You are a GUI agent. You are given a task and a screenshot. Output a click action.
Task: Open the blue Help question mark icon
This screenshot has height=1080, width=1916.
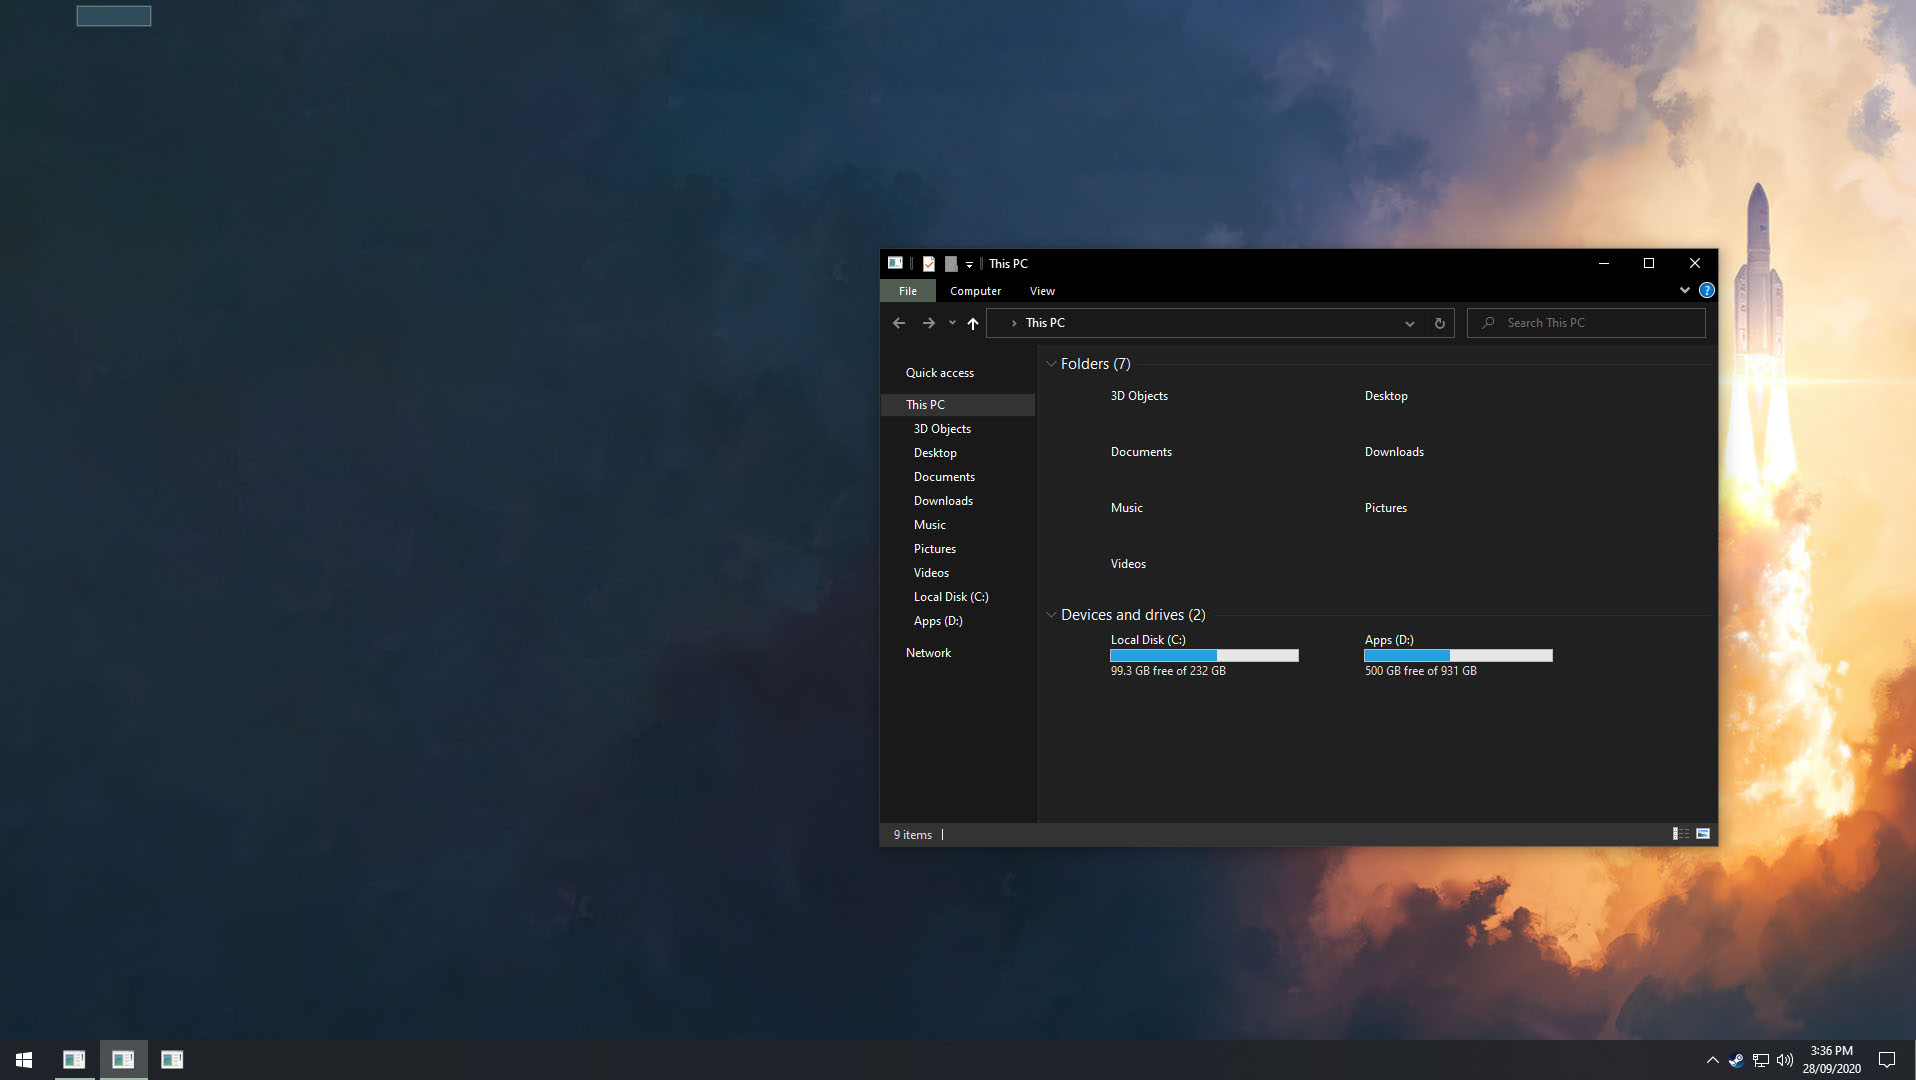click(x=1707, y=290)
